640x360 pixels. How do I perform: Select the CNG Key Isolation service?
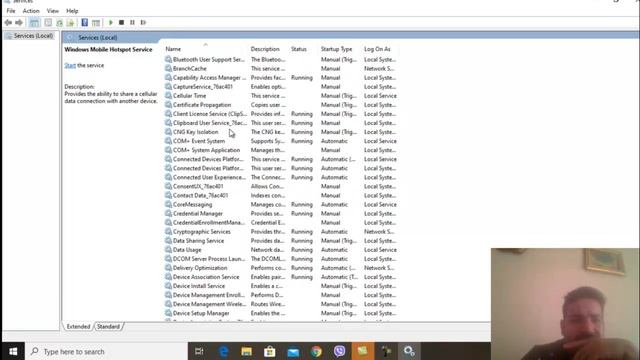pyautogui.click(x=281, y=132)
